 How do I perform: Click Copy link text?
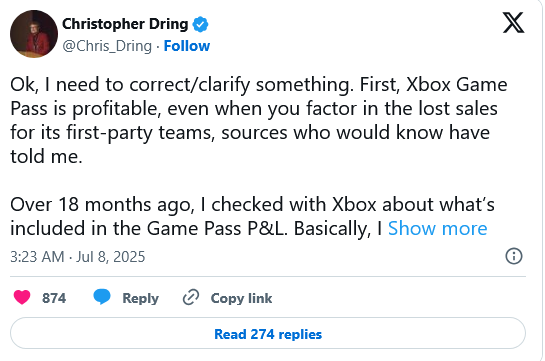pos(241,298)
